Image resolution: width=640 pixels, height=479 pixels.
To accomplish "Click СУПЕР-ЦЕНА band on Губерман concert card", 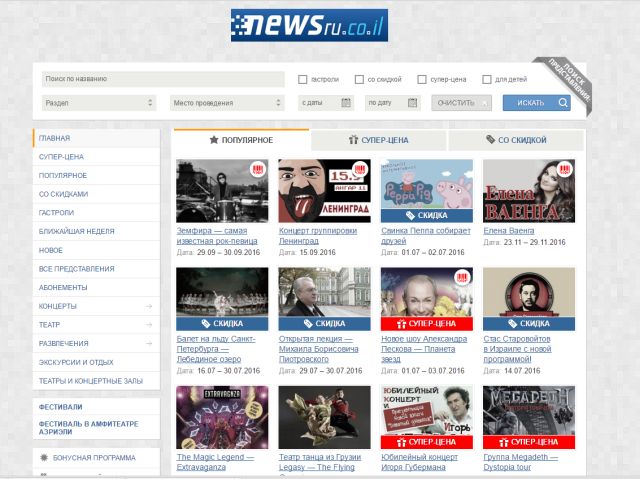I will (427, 442).
